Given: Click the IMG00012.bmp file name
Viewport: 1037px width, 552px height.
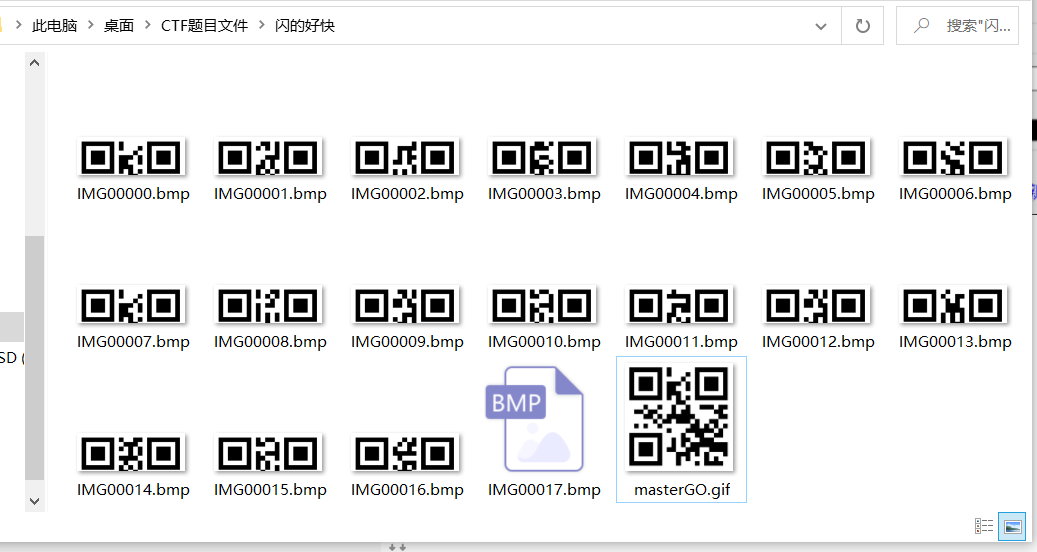Looking at the screenshot, I should 818,342.
